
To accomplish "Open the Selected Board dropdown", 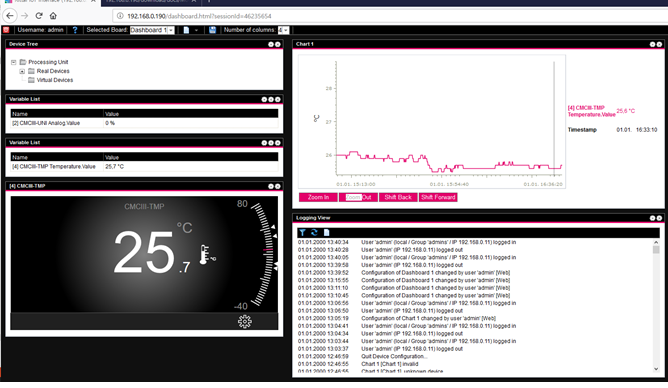I will [x=152, y=30].
